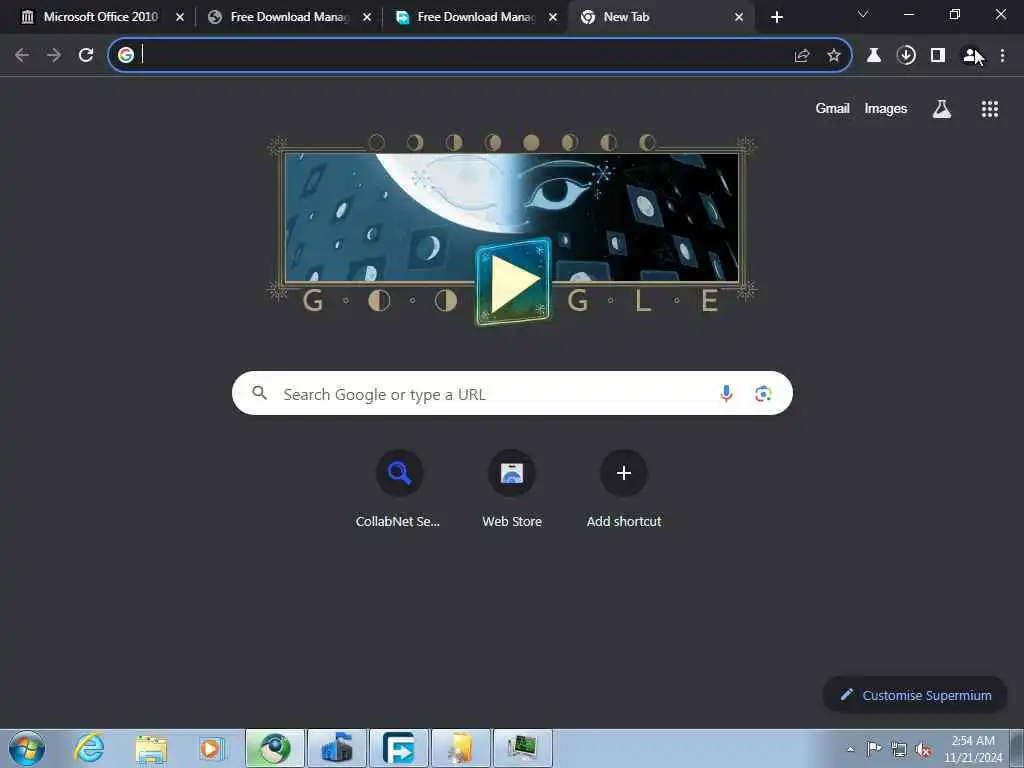This screenshot has width=1024, height=768.
Task: Click the Google icon in address bar
Action: pyautogui.click(x=126, y=55)
